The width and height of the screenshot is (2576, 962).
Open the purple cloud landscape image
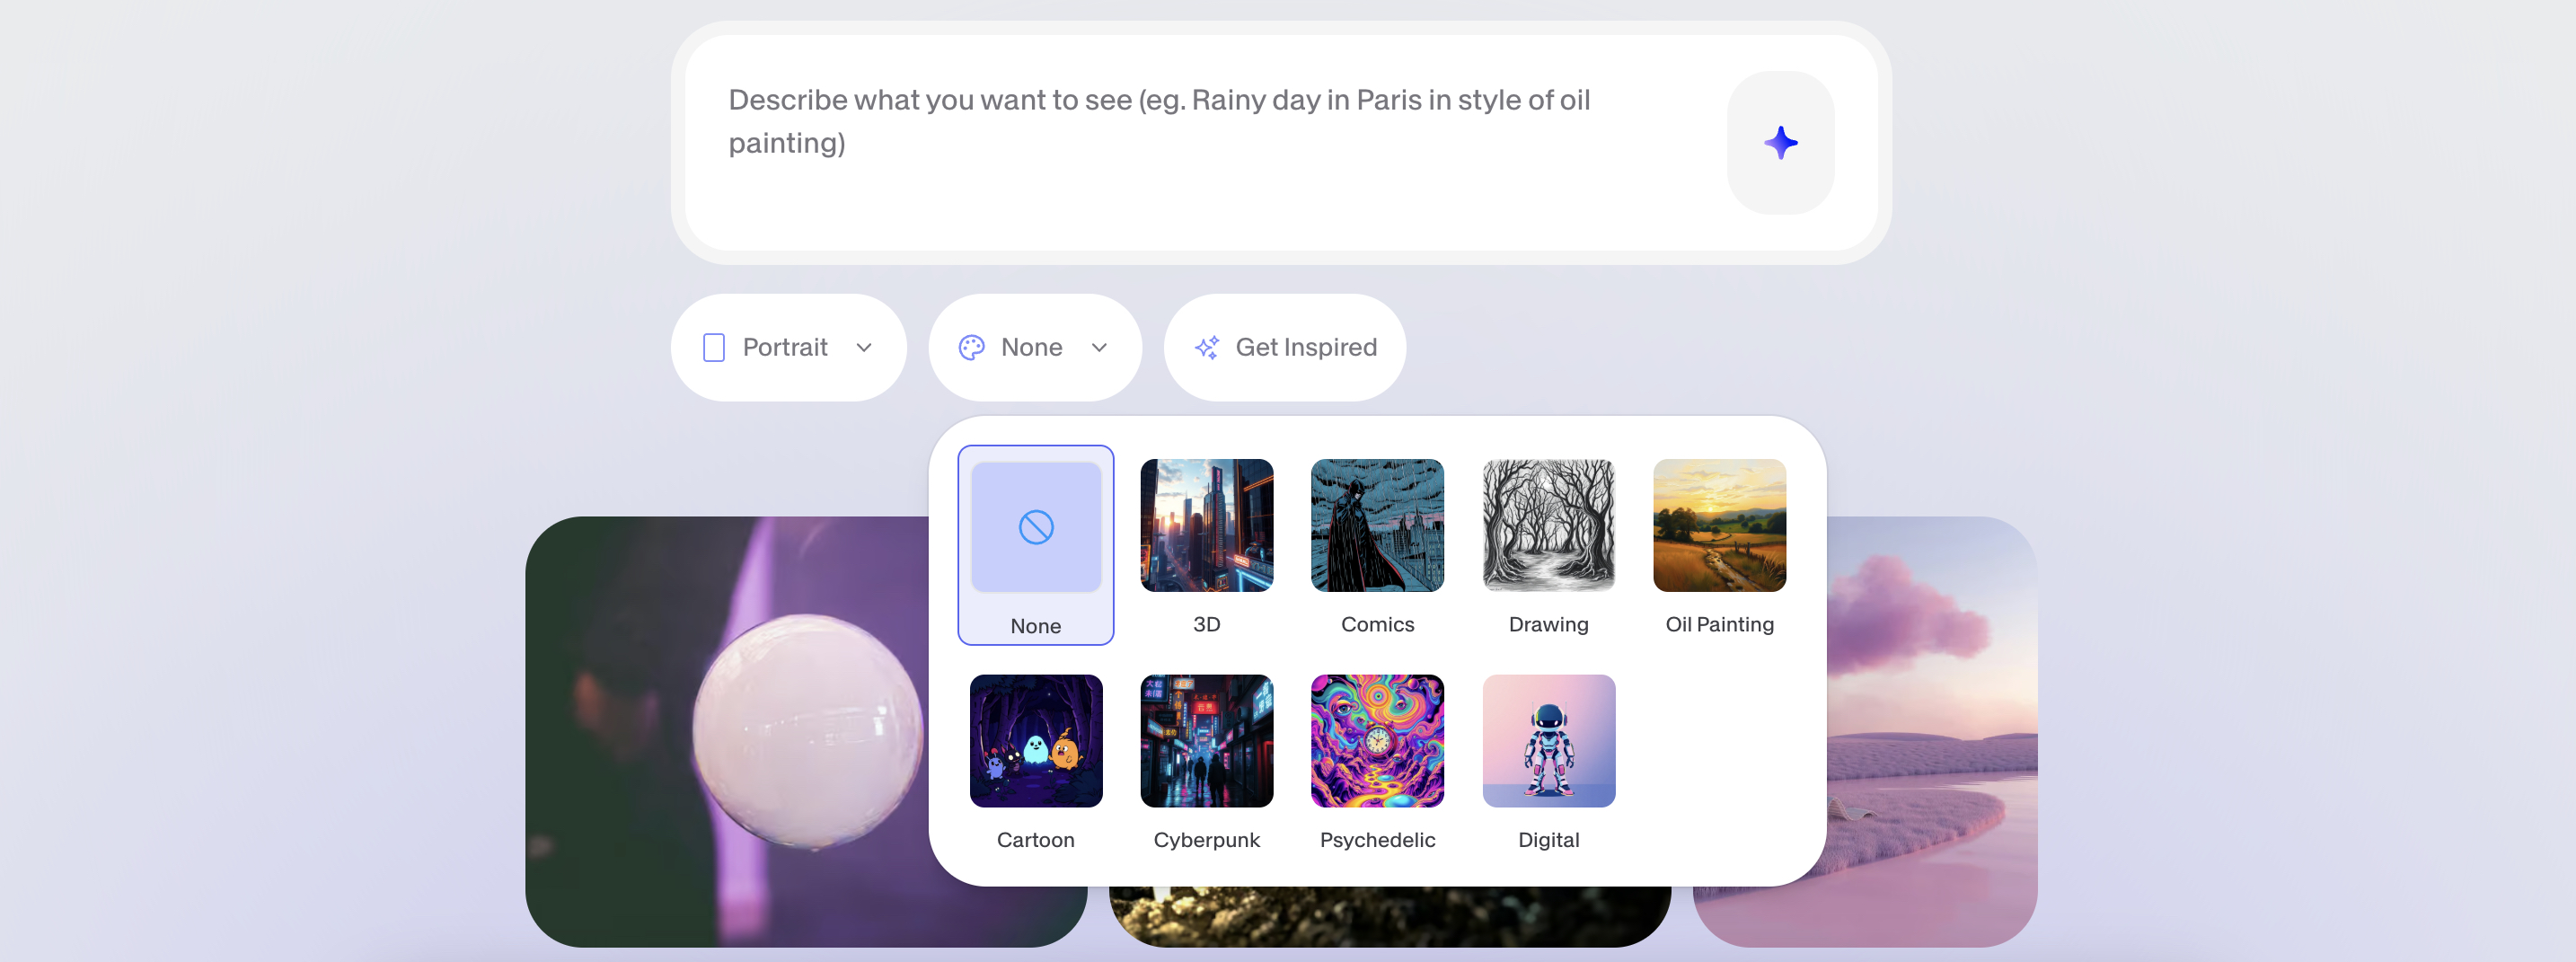pyautogui.click(x=1932, y=731)
